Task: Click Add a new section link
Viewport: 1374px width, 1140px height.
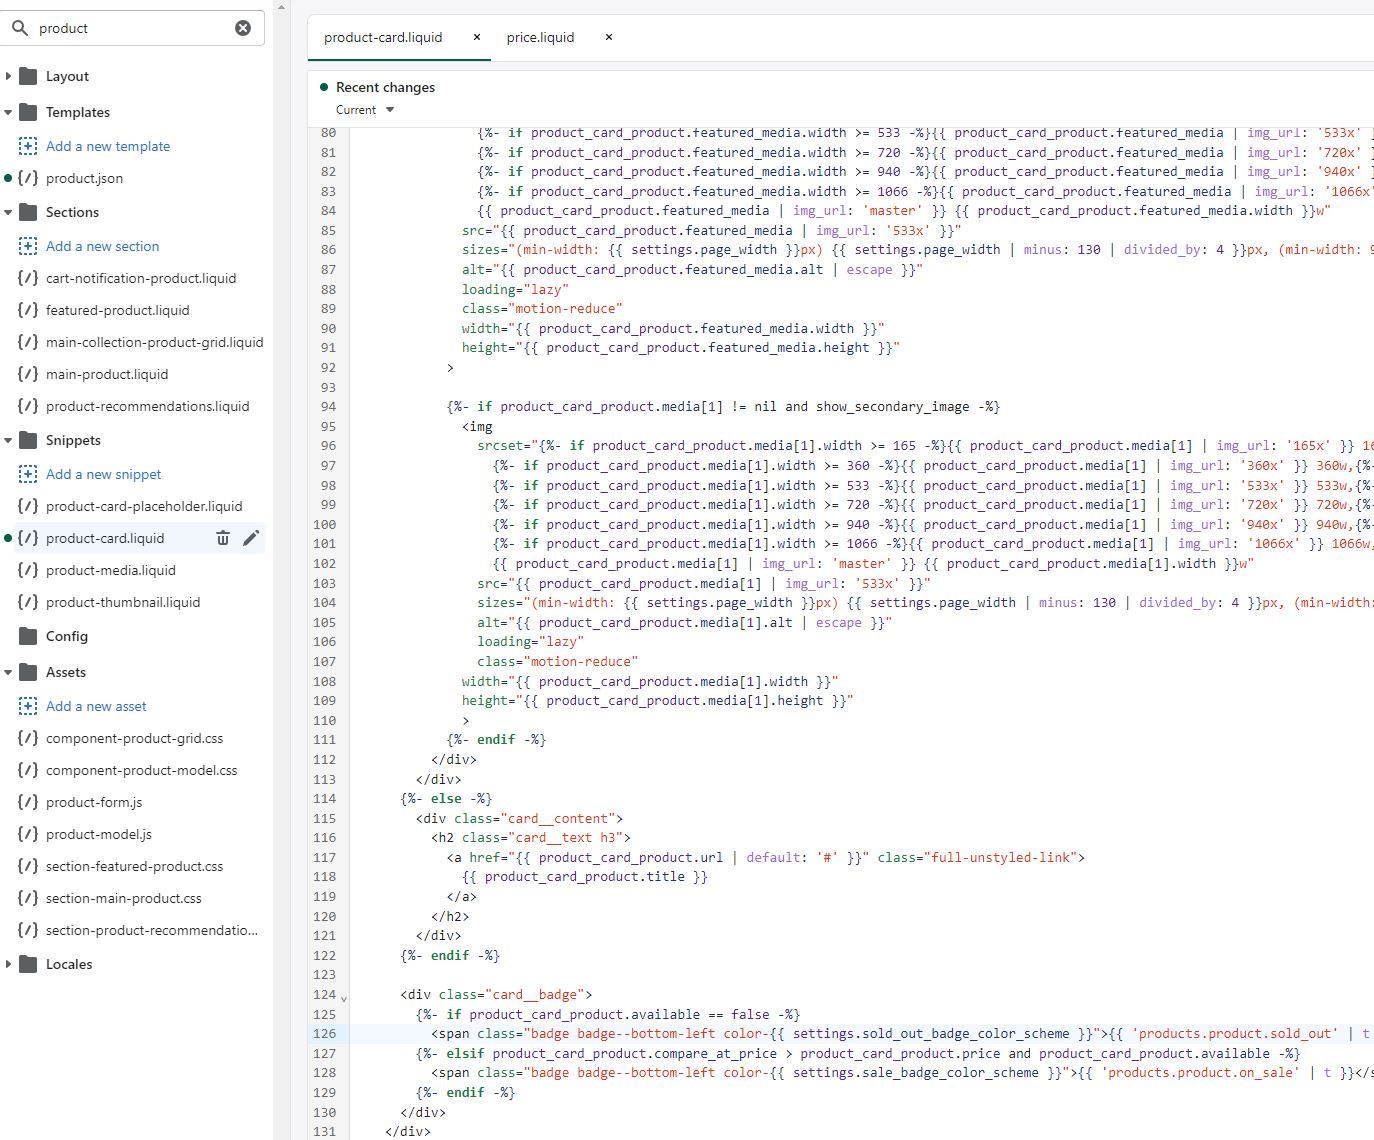Action: 102,246
